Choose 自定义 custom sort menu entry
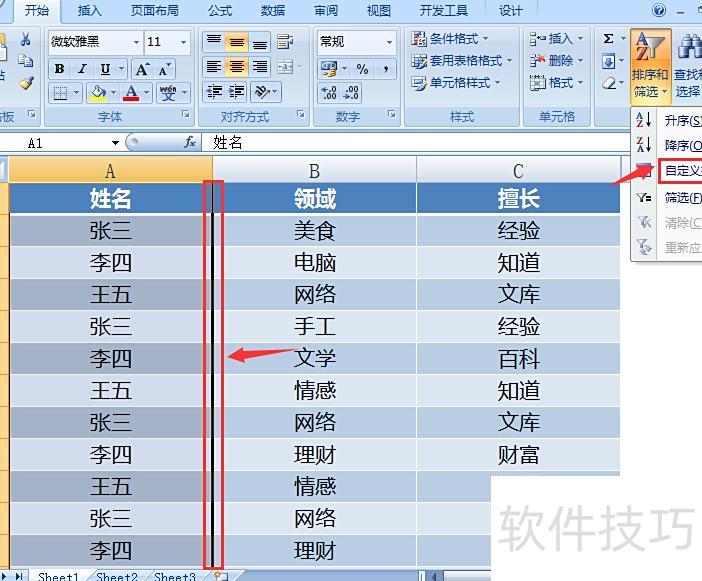This screenshot has height=581, width=702. (x=680, y=171)
